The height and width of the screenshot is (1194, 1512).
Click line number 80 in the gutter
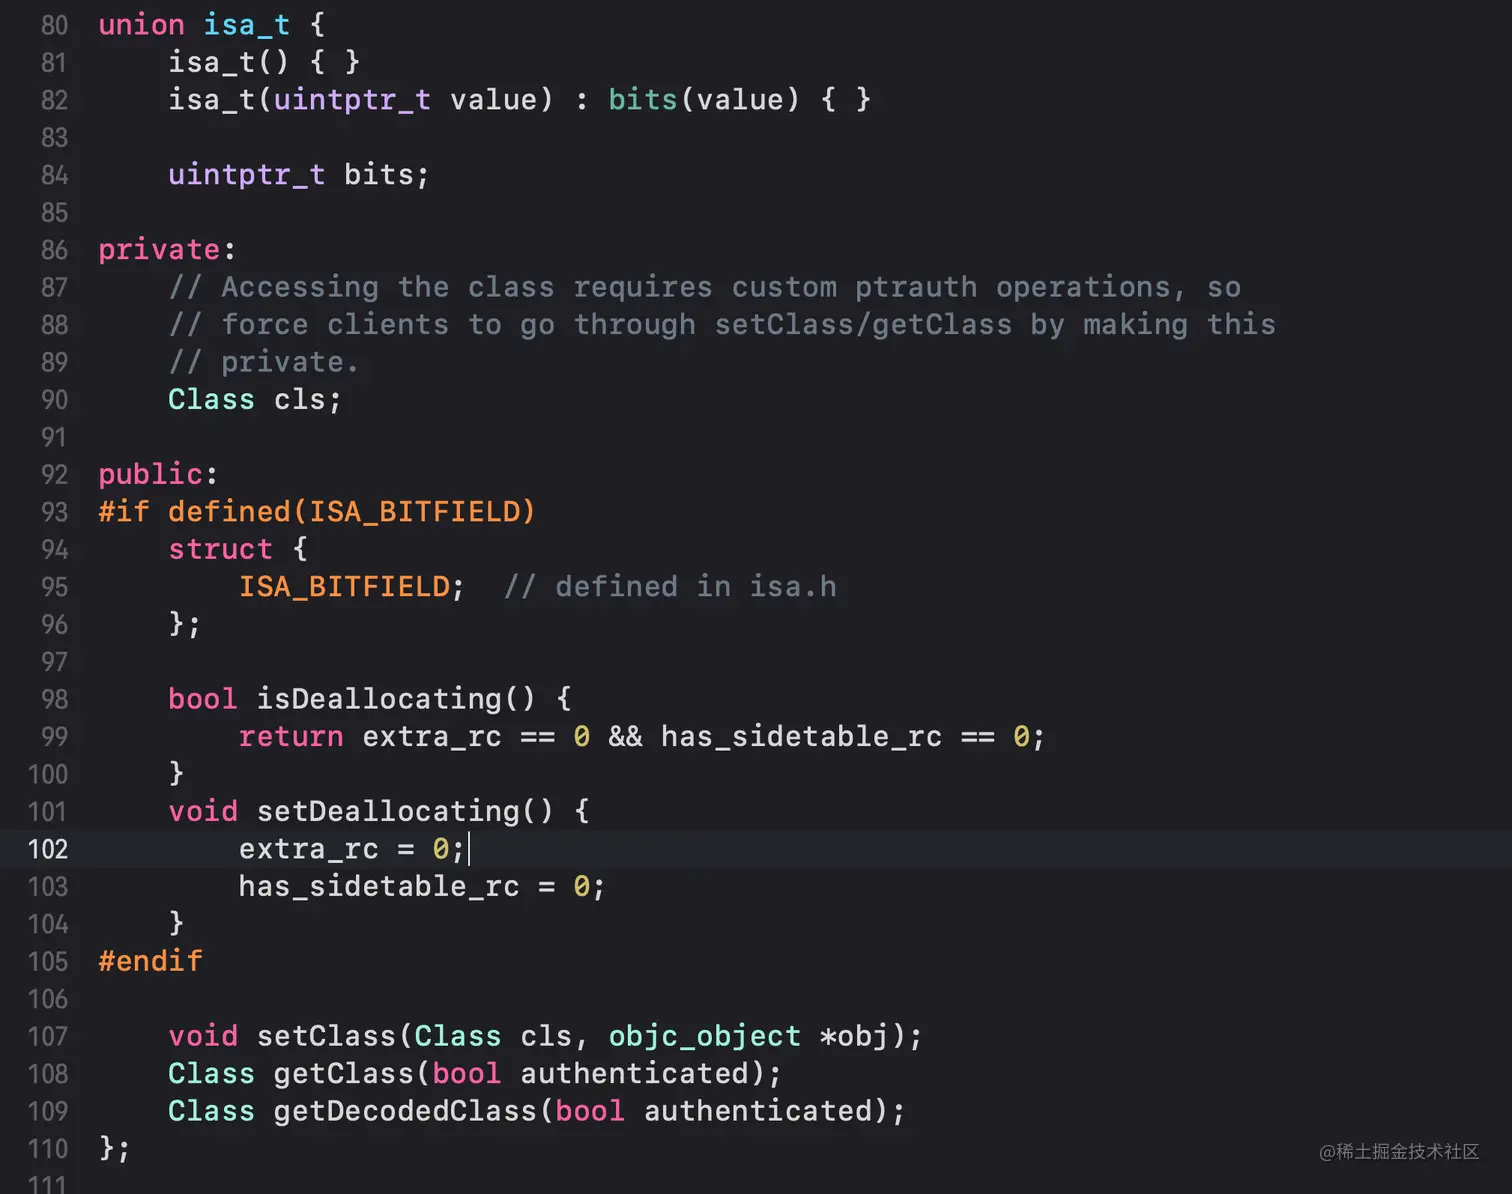click(x=54, y=25)
